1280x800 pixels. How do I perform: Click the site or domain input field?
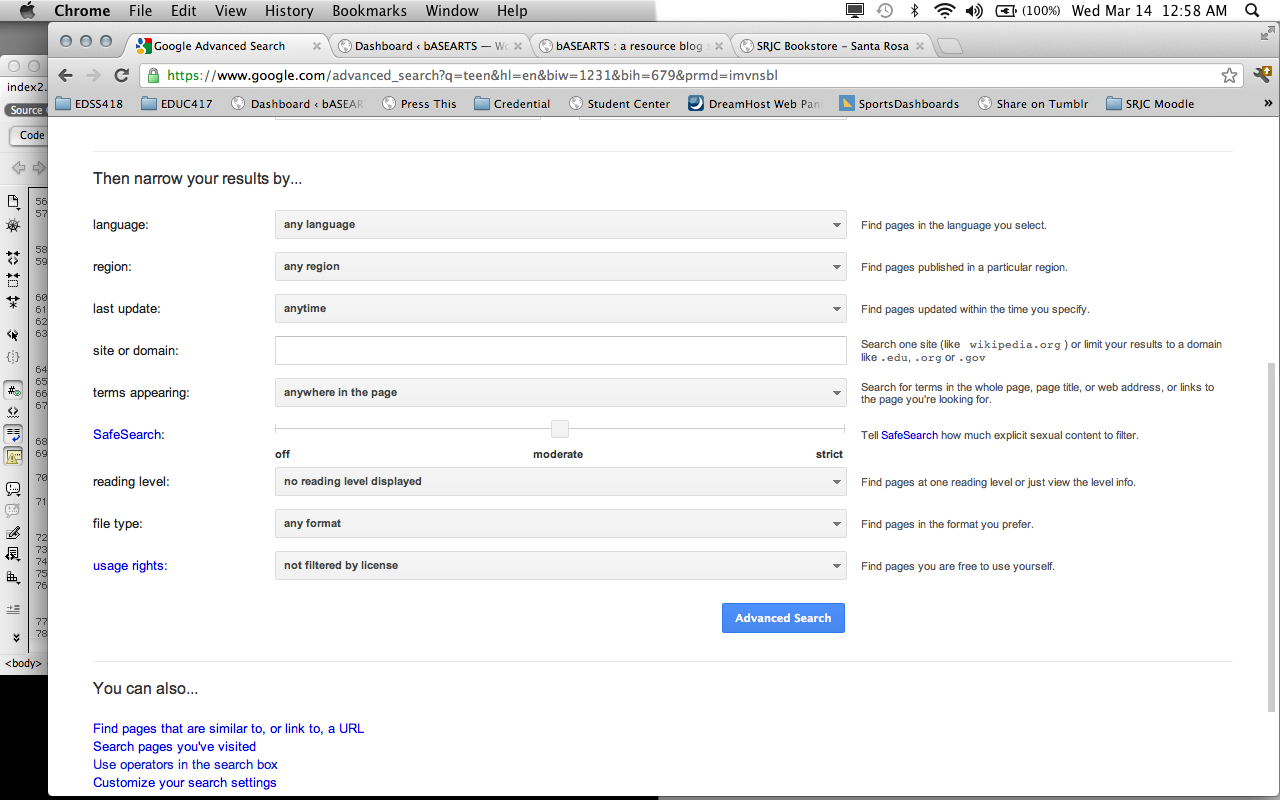click(x=561, y=351)
